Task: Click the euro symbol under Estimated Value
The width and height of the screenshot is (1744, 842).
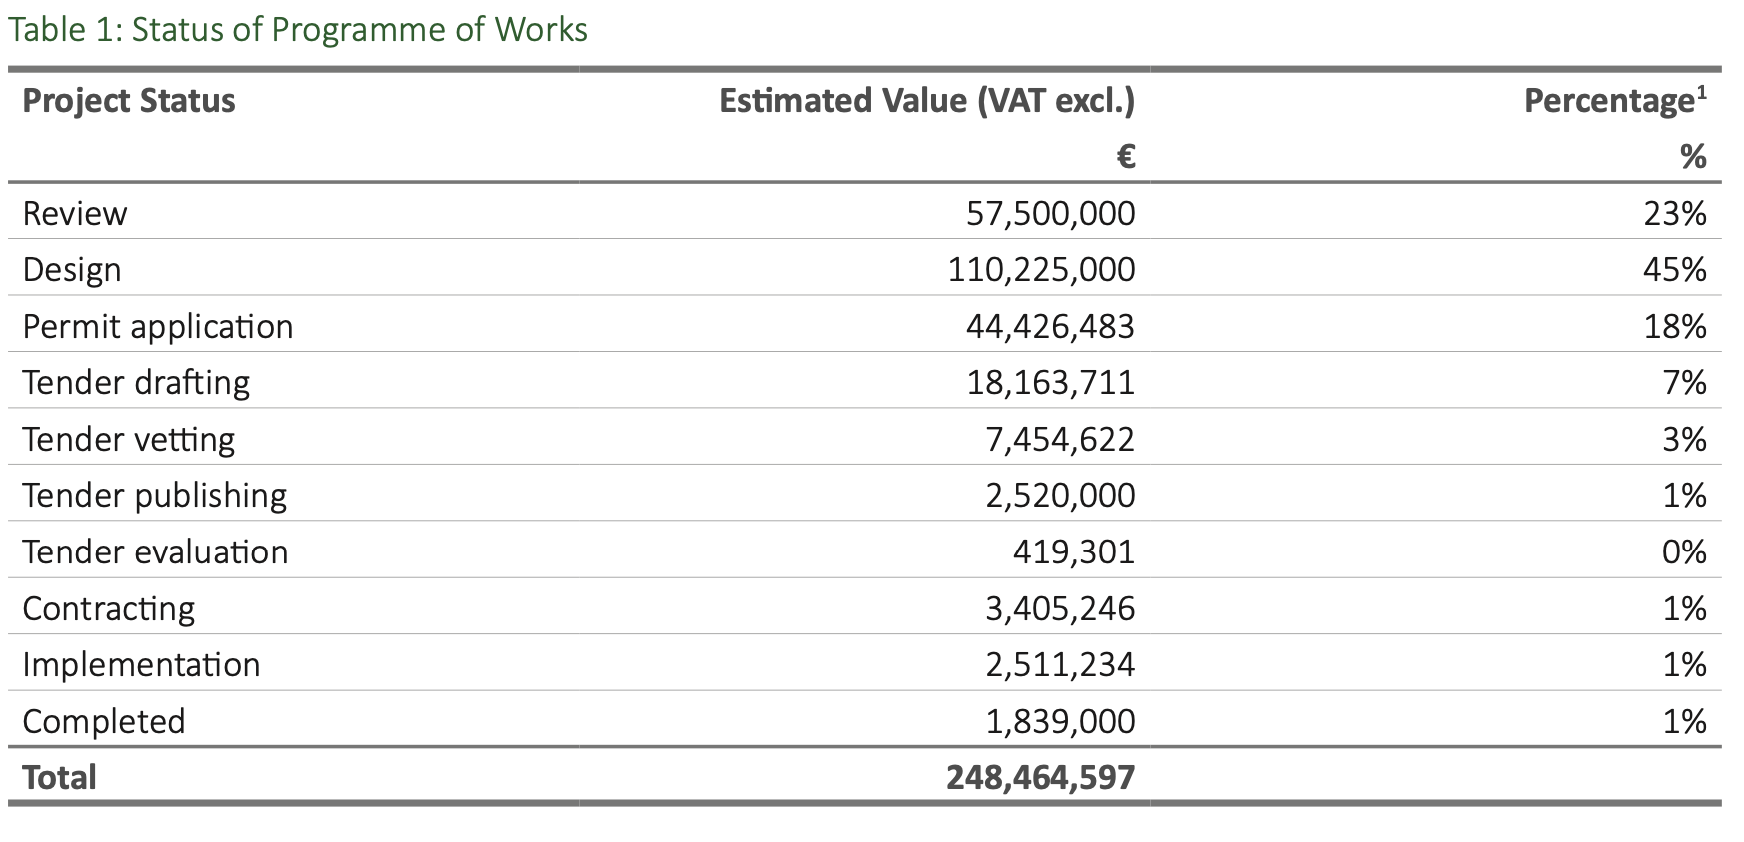Action: (1125, 156)
